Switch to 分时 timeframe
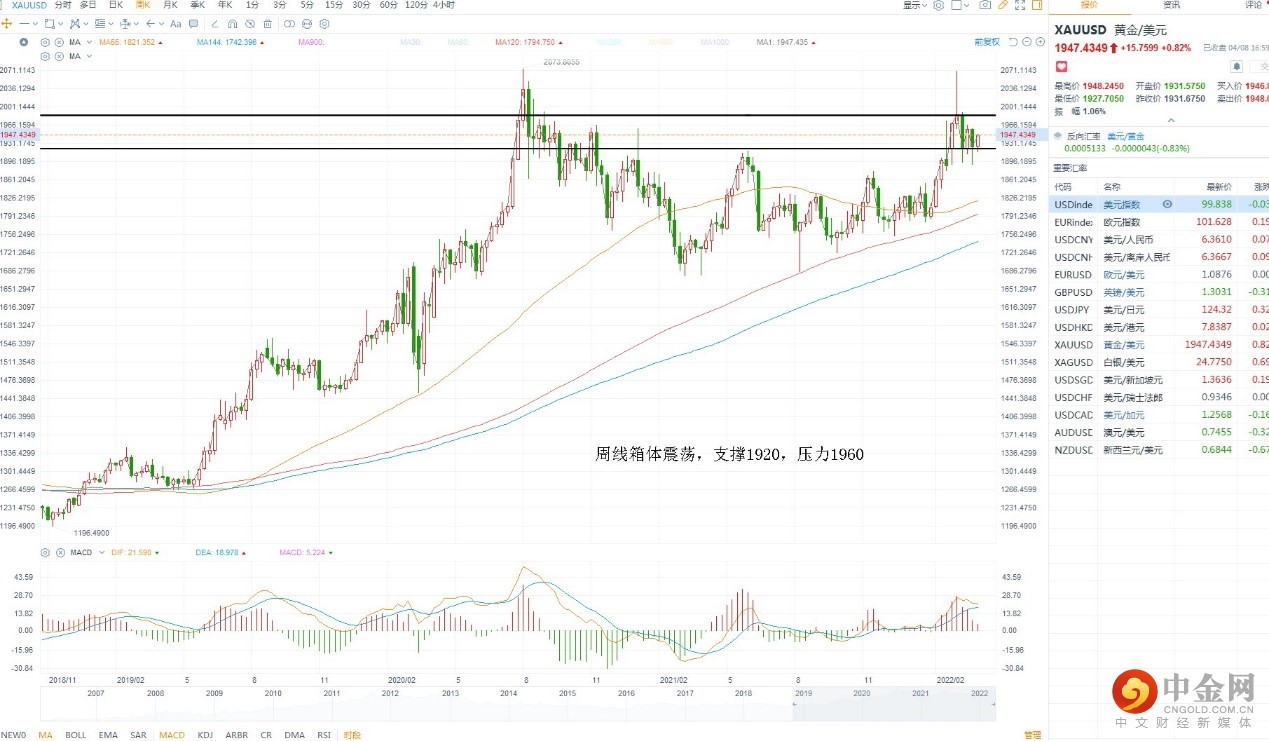 click(x=63, y=5)
